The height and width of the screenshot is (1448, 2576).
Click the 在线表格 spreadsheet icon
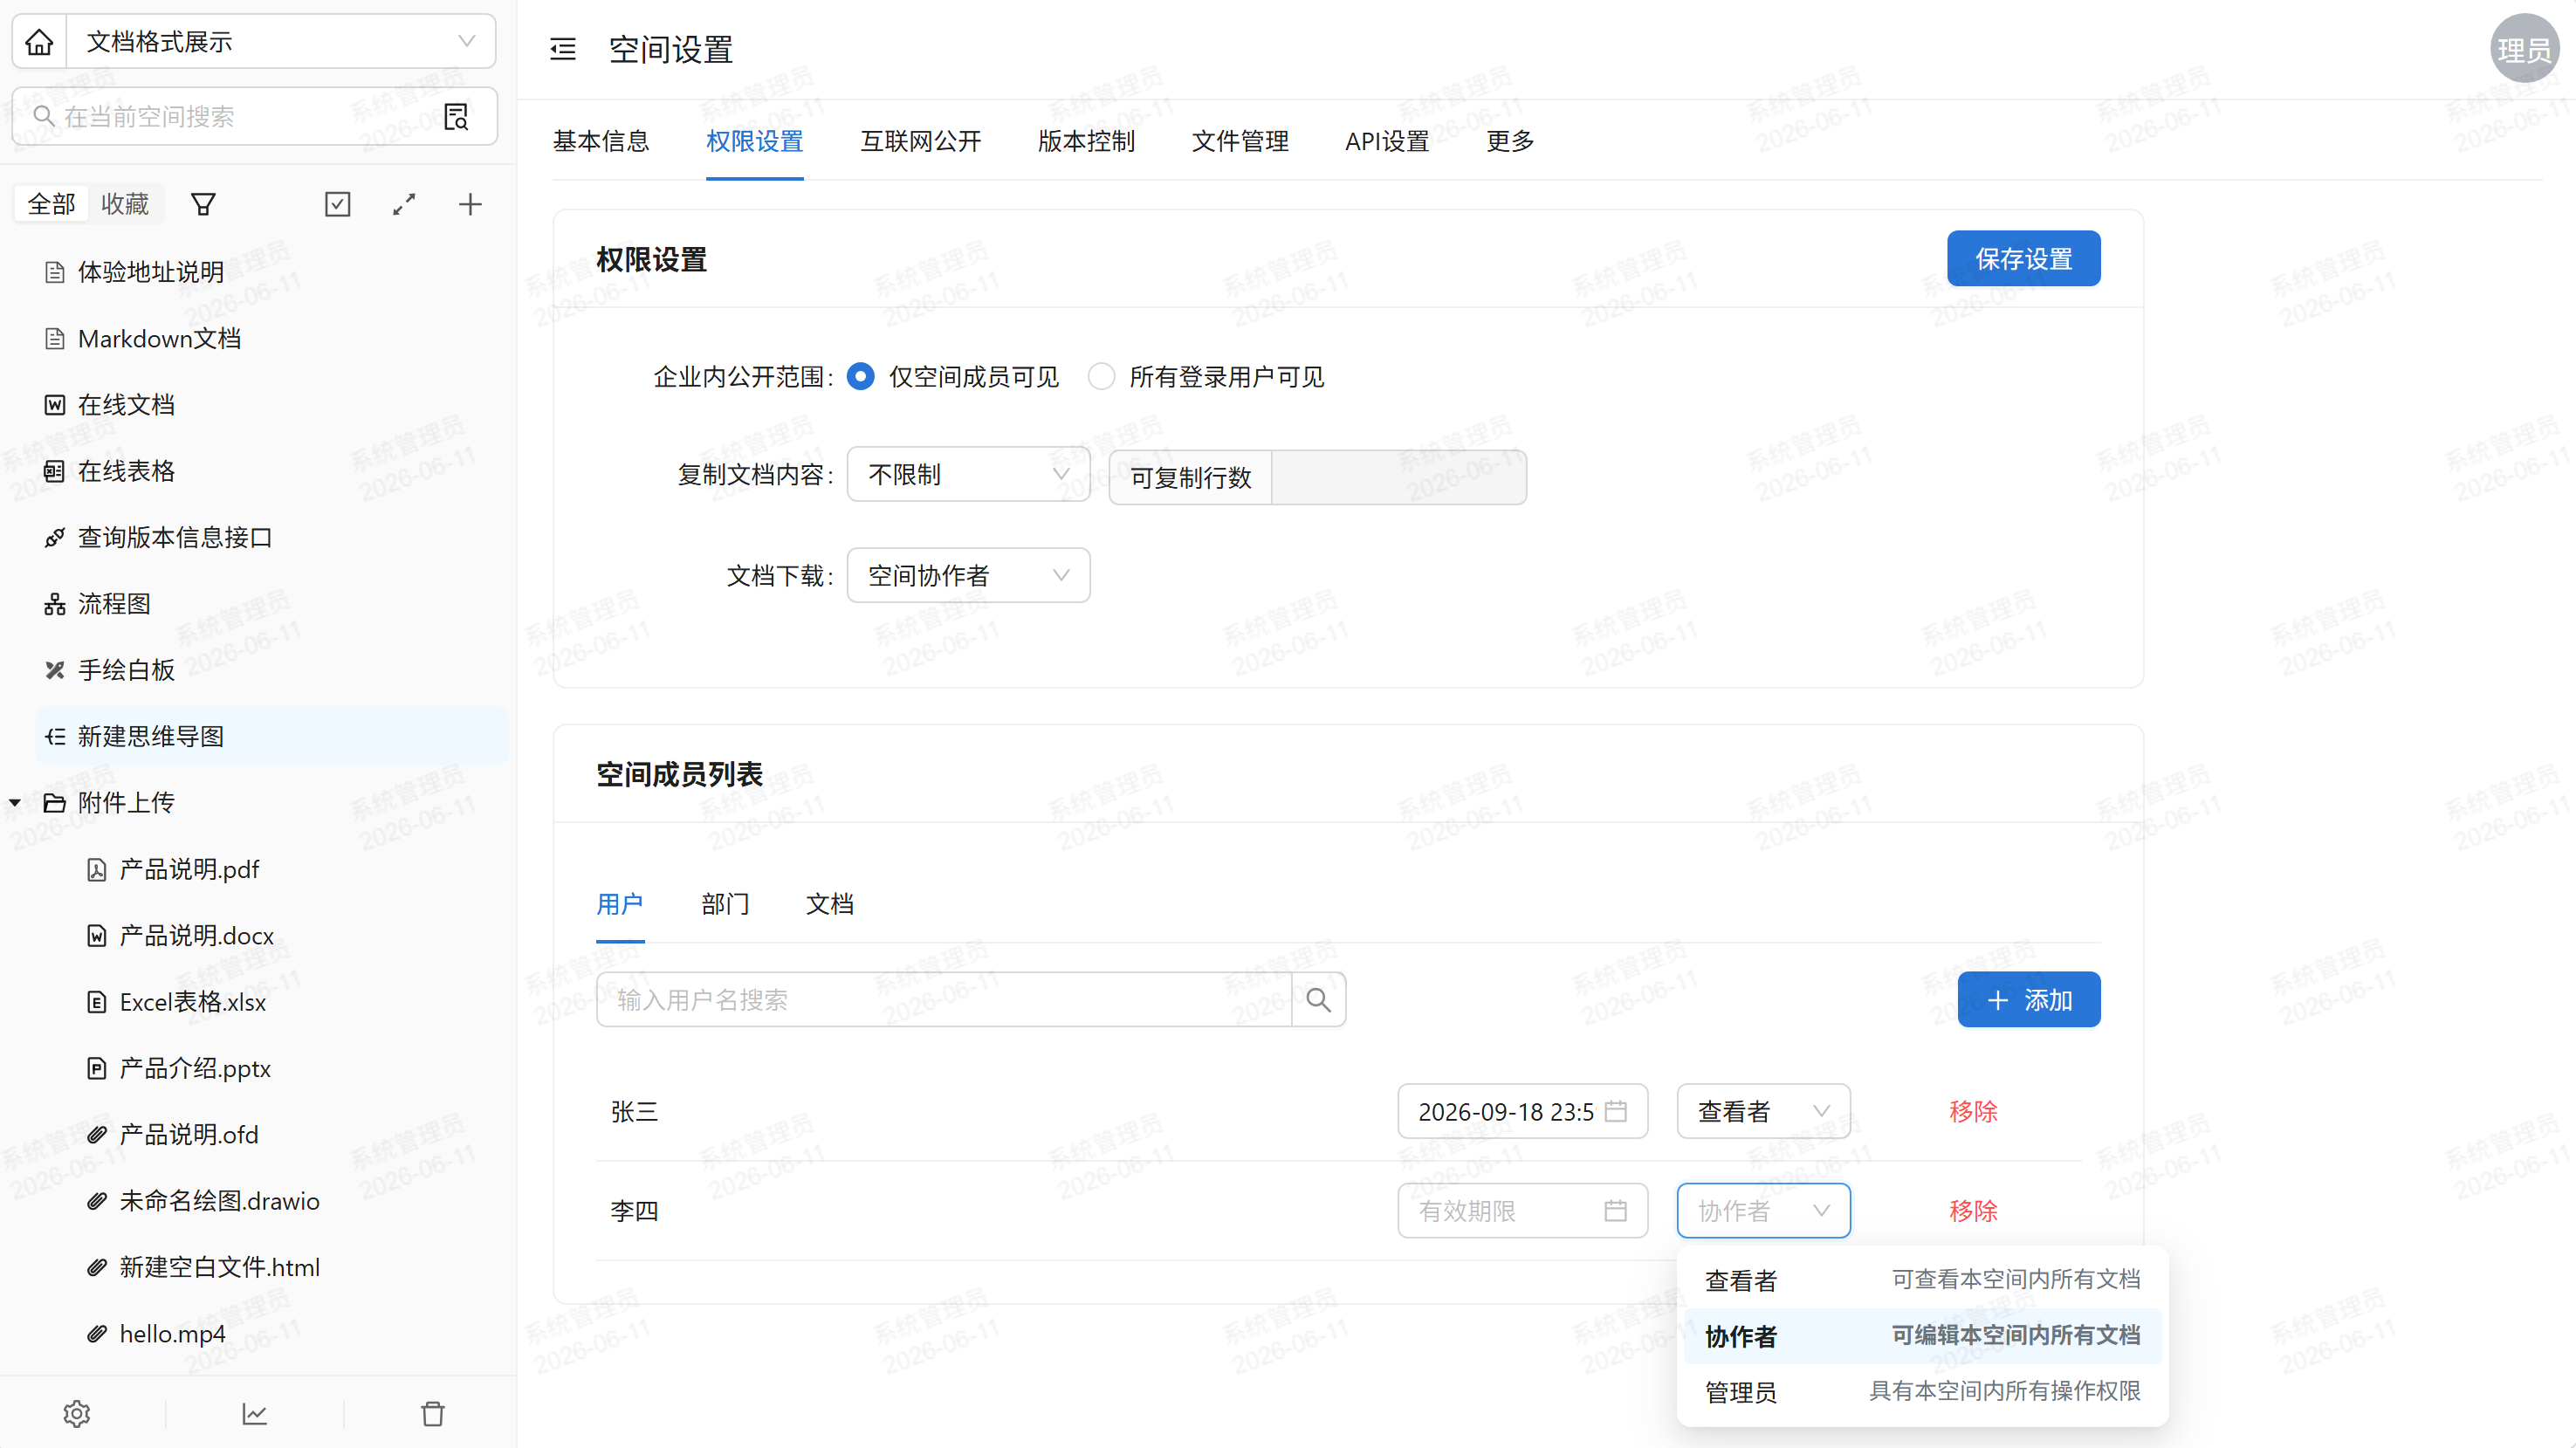coord(55,471)
